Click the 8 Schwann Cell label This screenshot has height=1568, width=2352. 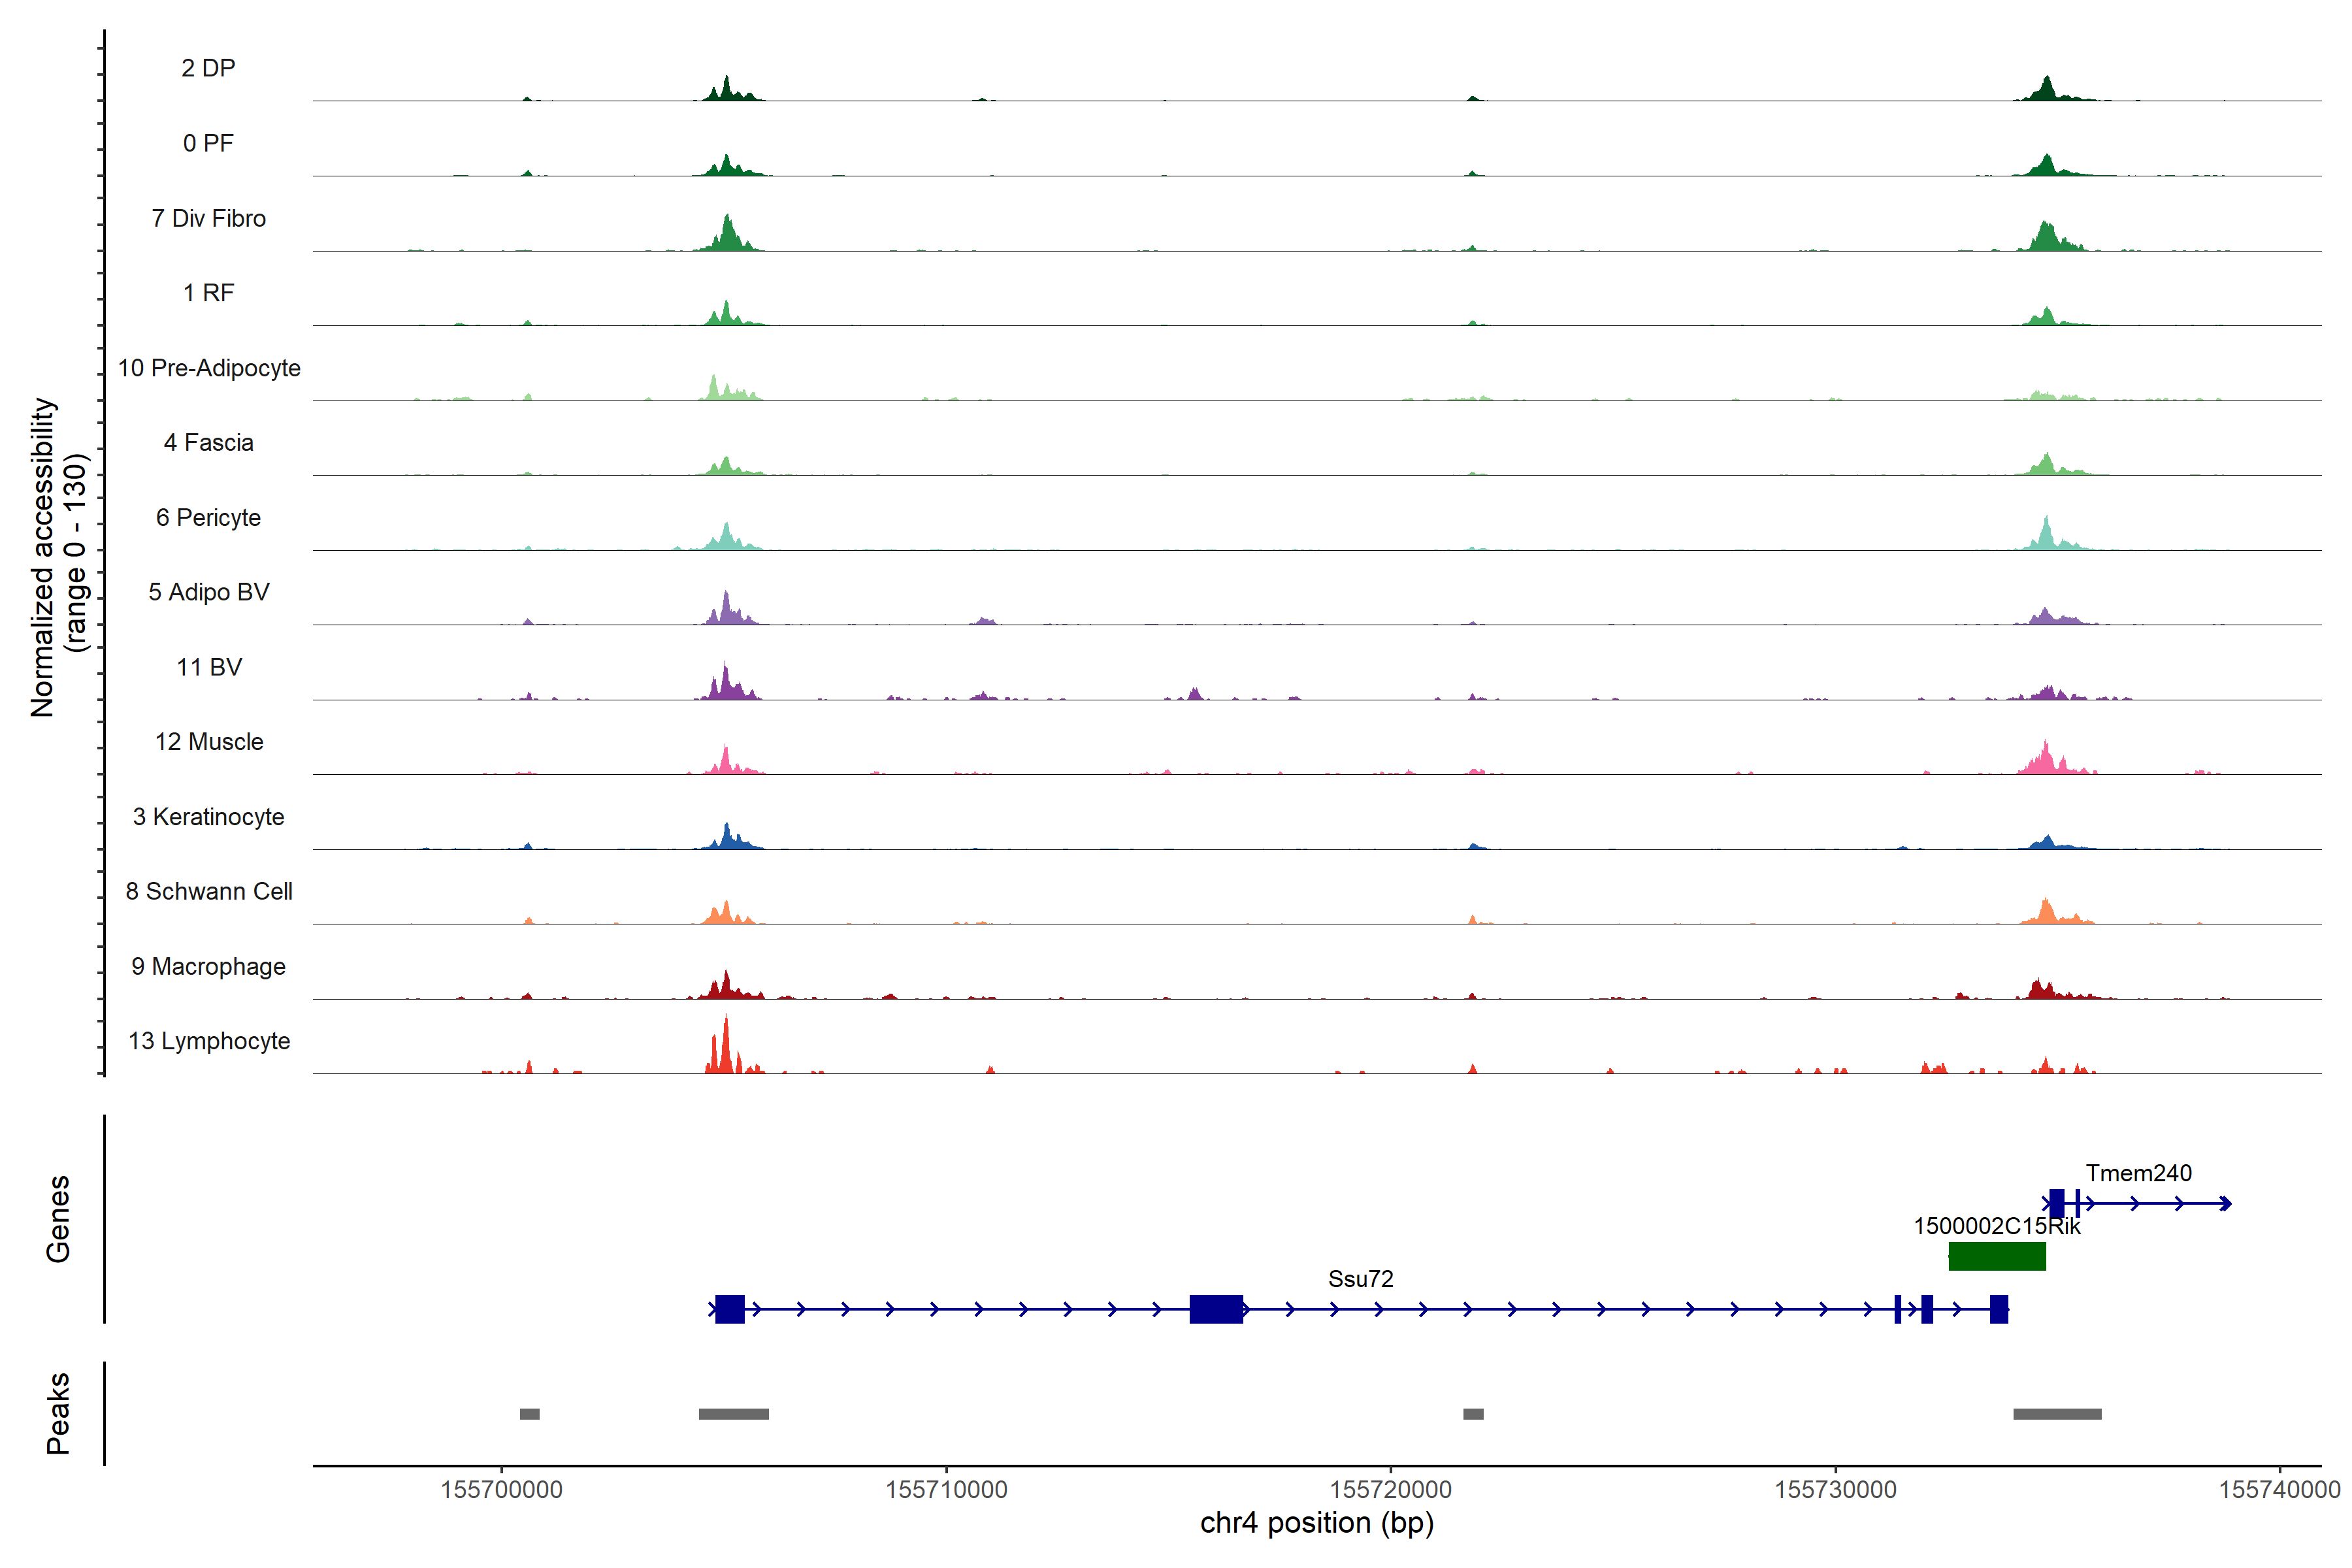coord(209,891)
